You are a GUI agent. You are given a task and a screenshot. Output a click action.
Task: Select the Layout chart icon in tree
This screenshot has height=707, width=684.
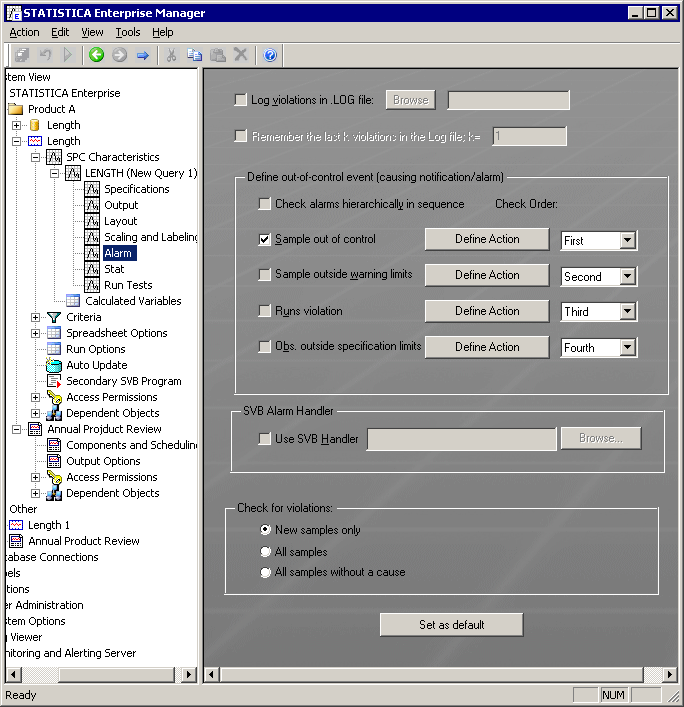pyautogui.click(x=92, y=221)
